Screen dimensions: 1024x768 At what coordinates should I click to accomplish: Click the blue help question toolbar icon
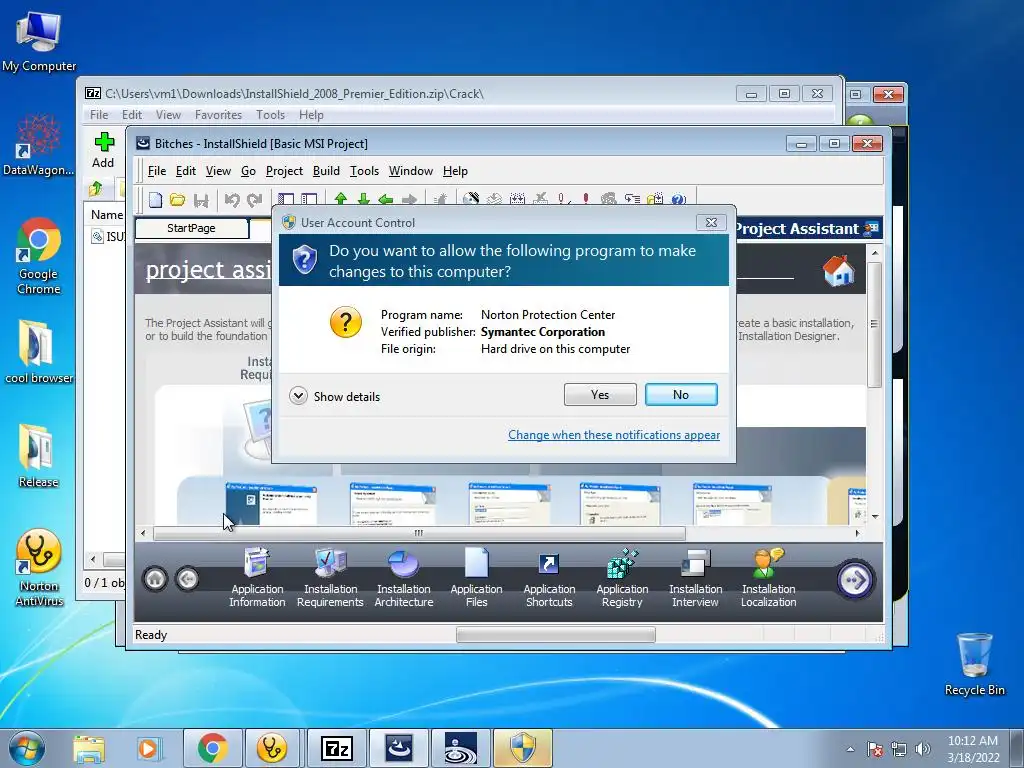679,199
